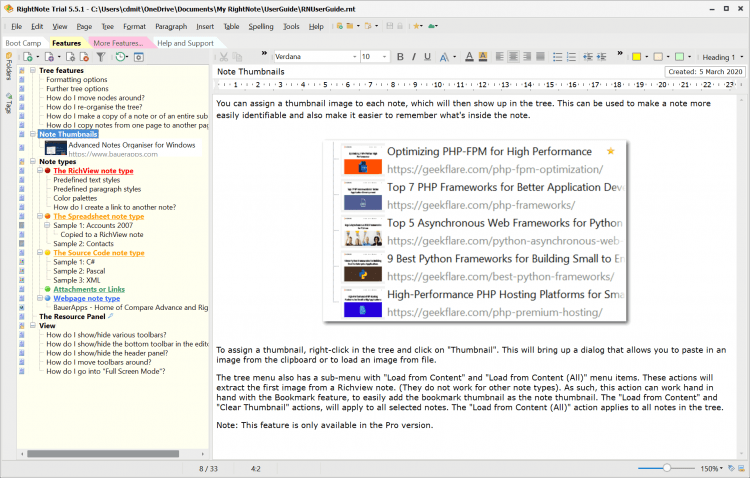Open the Spelling menu

tap(260, 25)
